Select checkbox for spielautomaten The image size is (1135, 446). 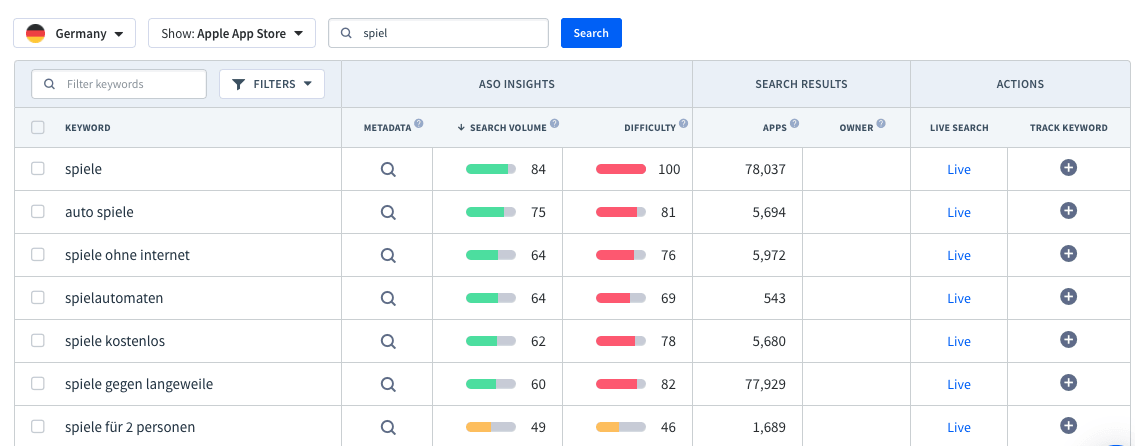point(38,298)
